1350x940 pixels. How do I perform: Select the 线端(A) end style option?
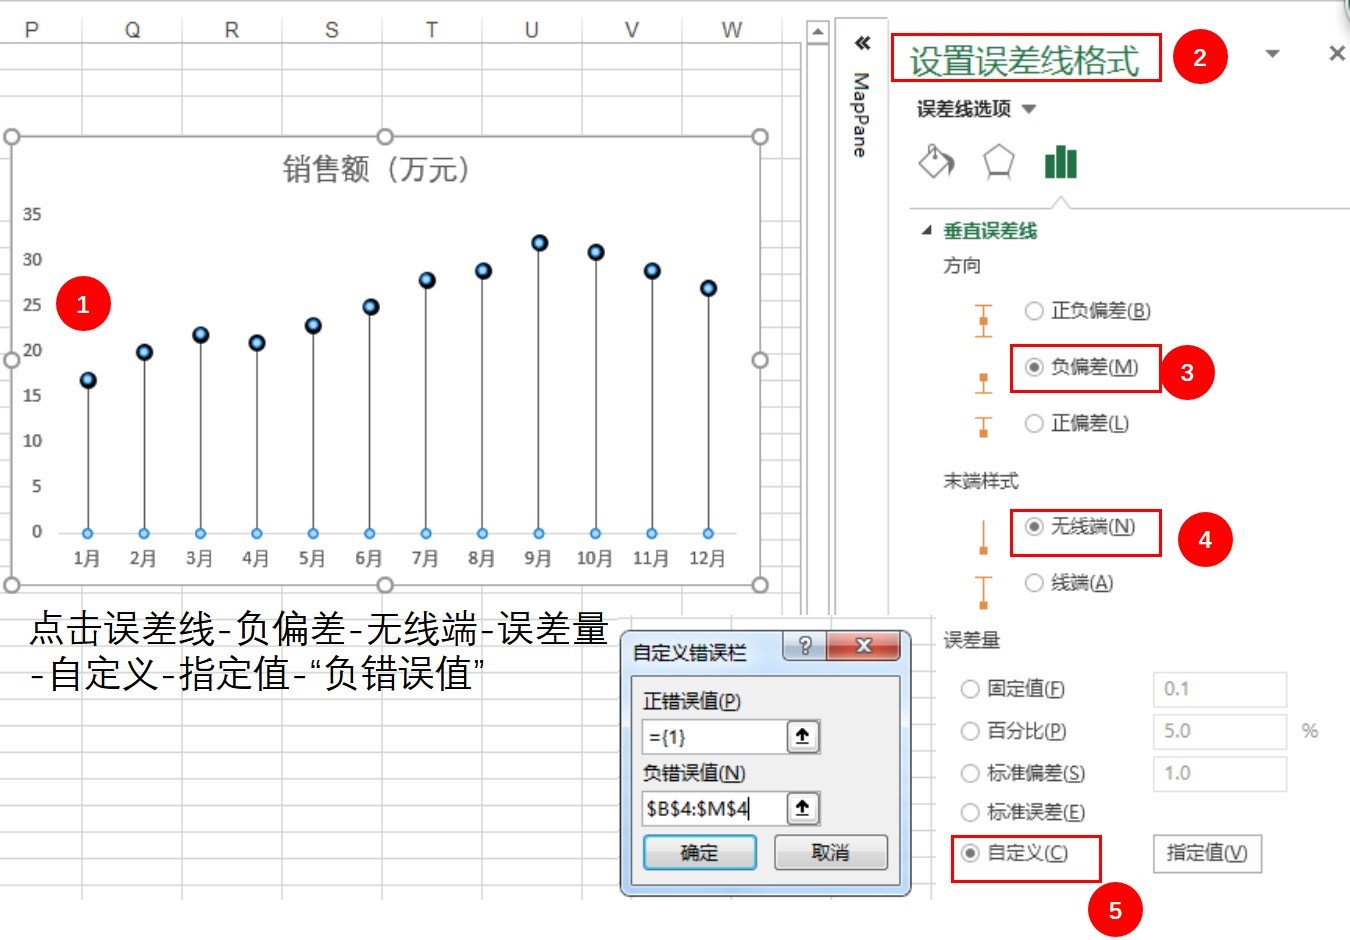coord(1069,582)
